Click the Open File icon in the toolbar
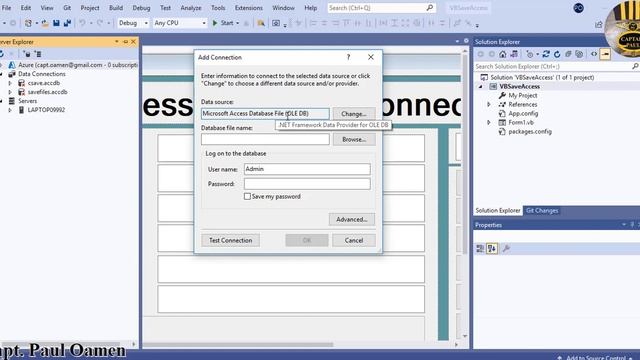Image resolution: width=640 pixels, height=360 pixels. [45, 23]
